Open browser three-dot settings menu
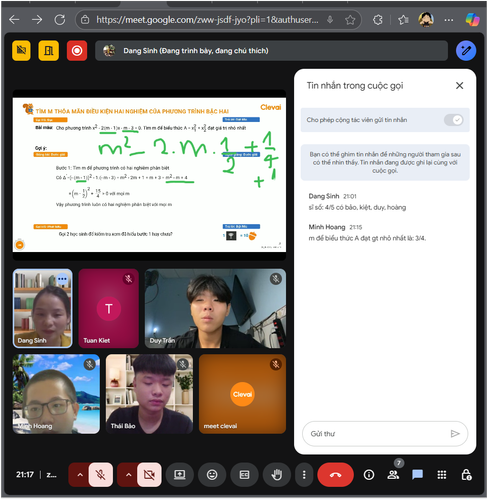 [449, 20]
